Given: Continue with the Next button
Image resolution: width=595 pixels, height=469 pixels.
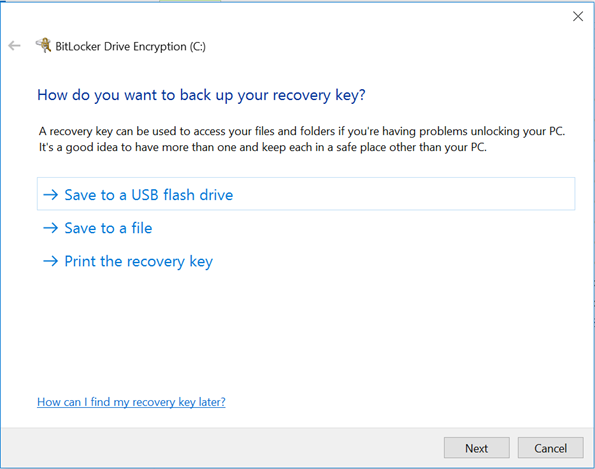Looking at the screenshot, I should 477,448.
